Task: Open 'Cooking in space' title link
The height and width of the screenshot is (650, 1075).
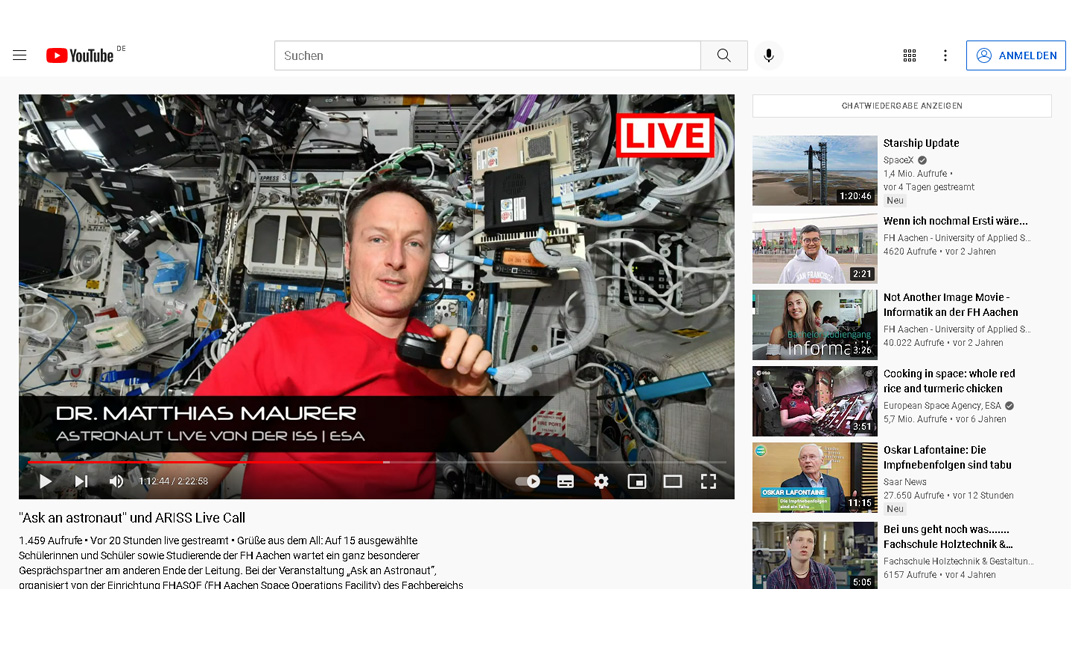Action: [x=949, y=381]
